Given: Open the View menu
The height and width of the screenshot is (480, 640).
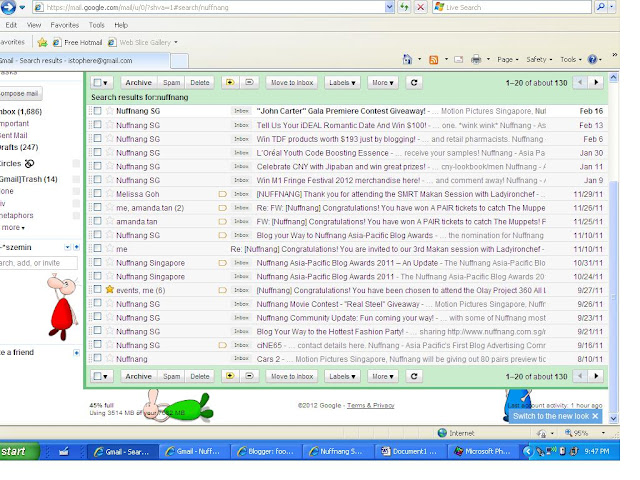Looking at the screenshot, I should click(34, 25).
